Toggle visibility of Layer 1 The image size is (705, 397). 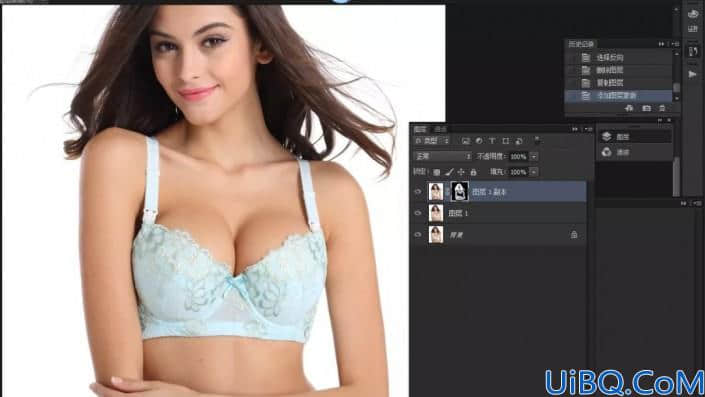(x=418, y=213)
